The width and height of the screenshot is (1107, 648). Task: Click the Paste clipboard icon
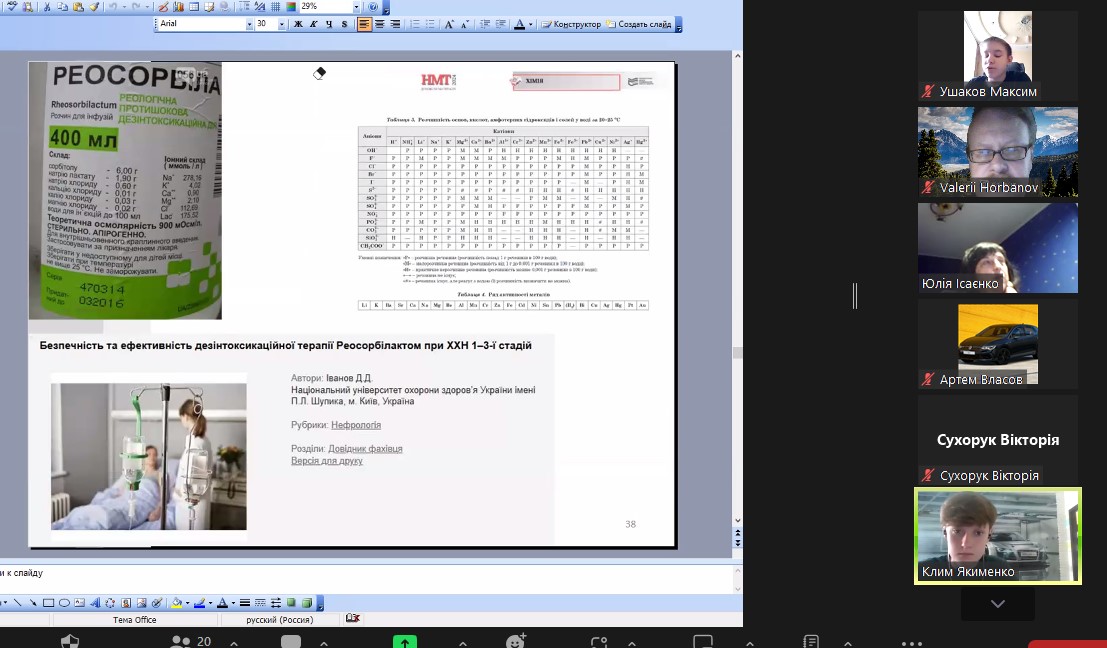tap(78, 7)
